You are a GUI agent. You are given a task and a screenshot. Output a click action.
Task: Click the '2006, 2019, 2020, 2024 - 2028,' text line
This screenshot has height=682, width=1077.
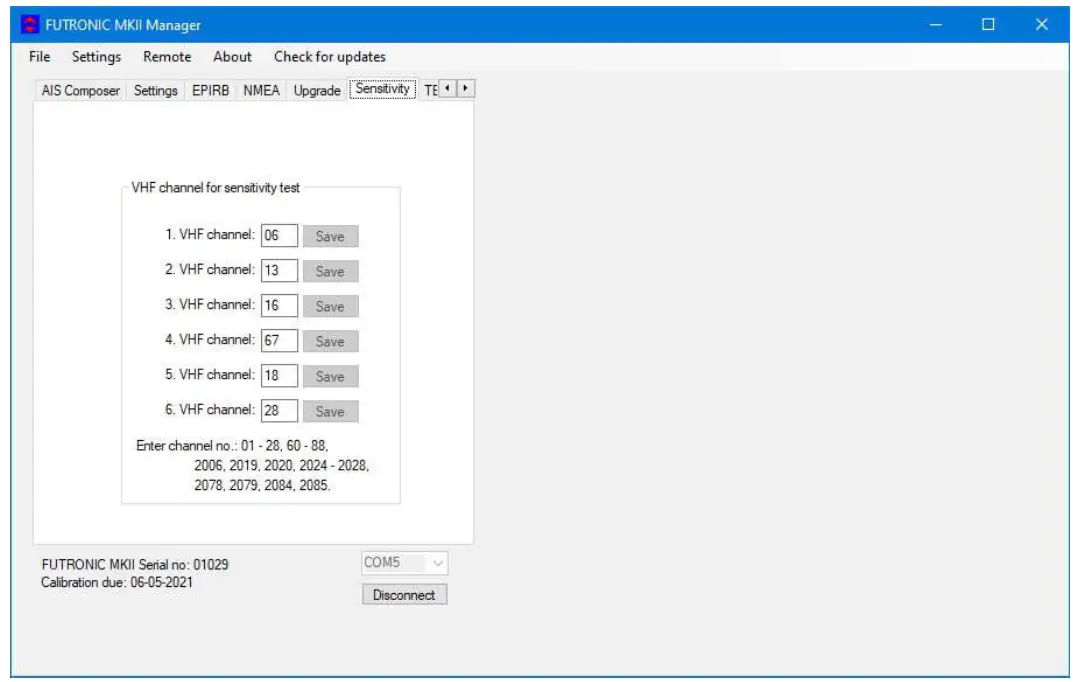point(282,466)
